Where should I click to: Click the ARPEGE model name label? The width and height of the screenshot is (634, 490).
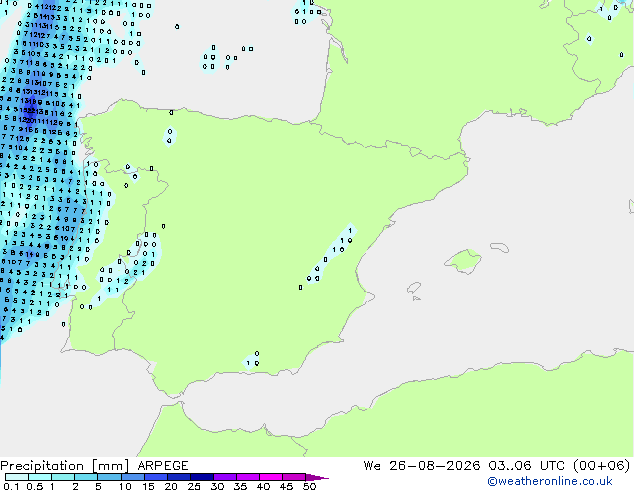click(x=163, y=466)
